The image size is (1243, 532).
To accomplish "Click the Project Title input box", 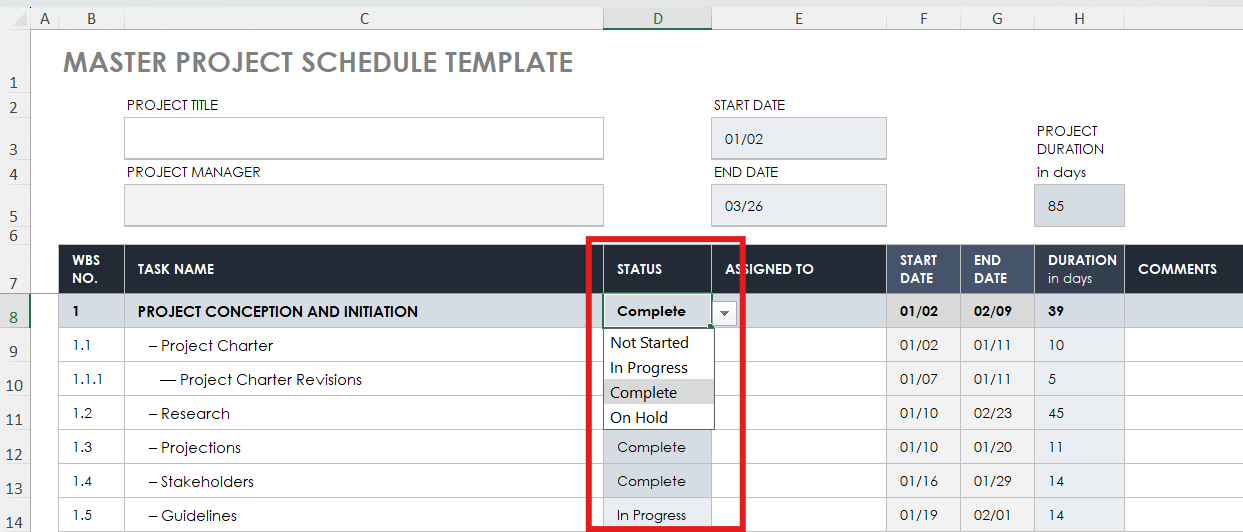I will pos(363,138).
